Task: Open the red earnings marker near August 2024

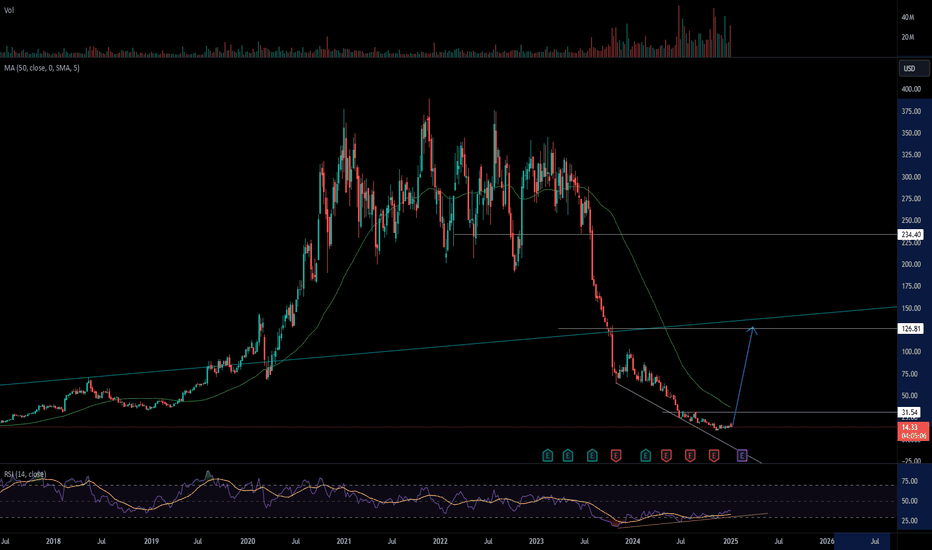Action: (x=690, y=456)
